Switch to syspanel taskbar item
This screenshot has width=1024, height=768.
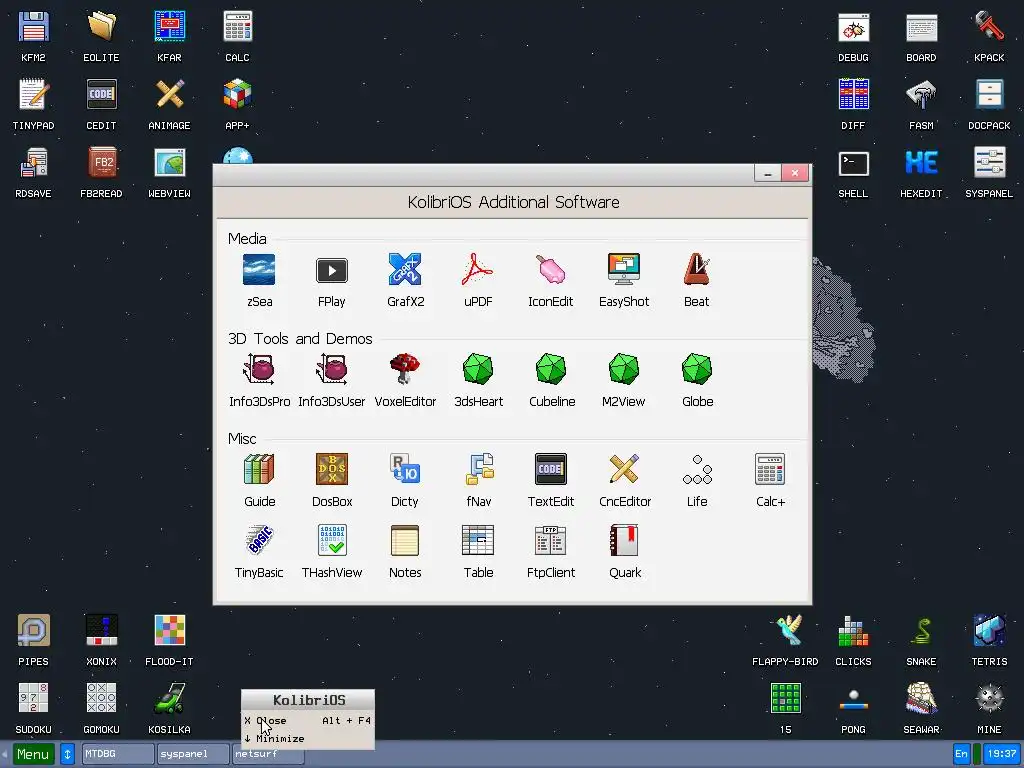pos(193,754)
